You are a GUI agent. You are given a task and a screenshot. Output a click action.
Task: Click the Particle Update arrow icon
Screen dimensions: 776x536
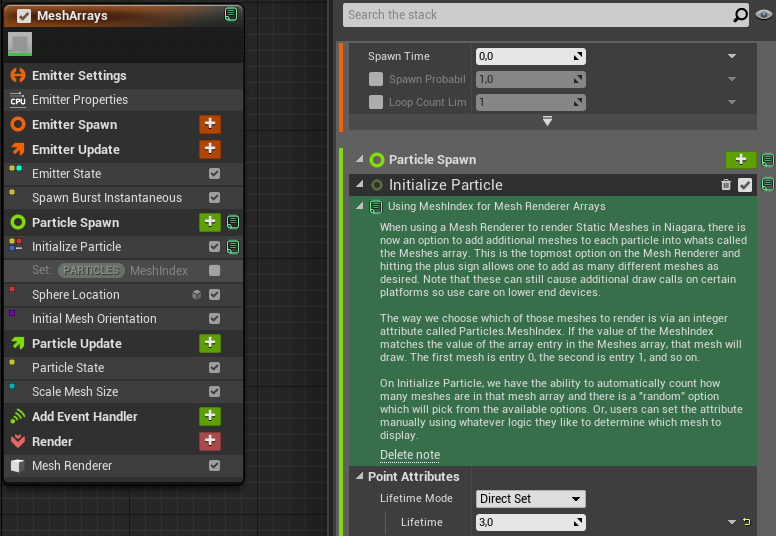(18, 343)
